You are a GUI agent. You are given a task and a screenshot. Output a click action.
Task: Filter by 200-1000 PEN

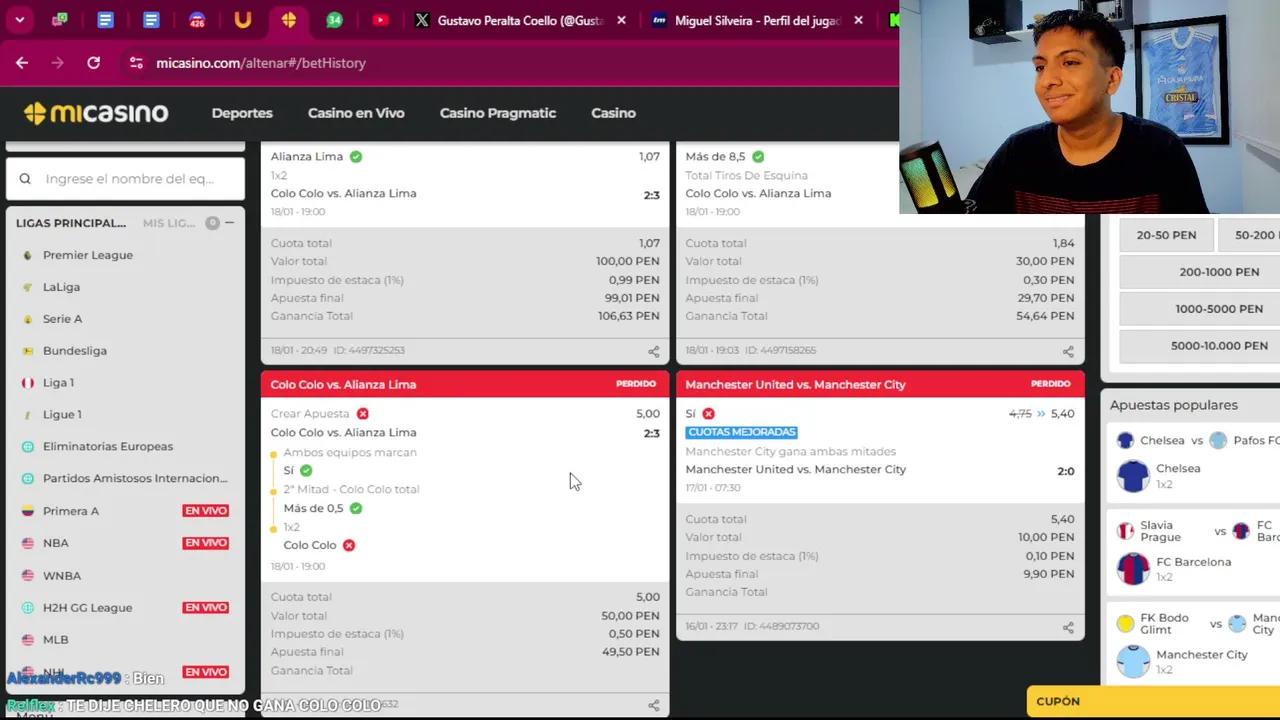click(1219, 272)
